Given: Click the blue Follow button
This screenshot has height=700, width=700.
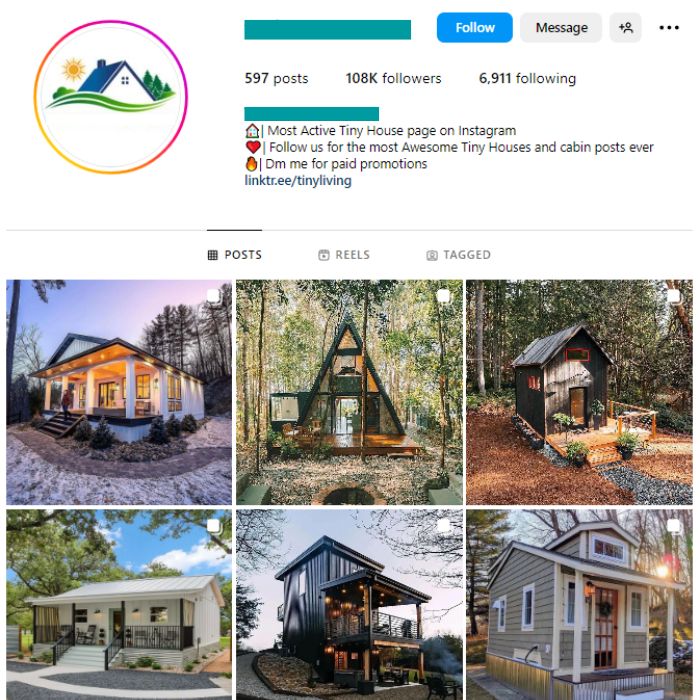Looking at the screenshot, I should point(475,28).
